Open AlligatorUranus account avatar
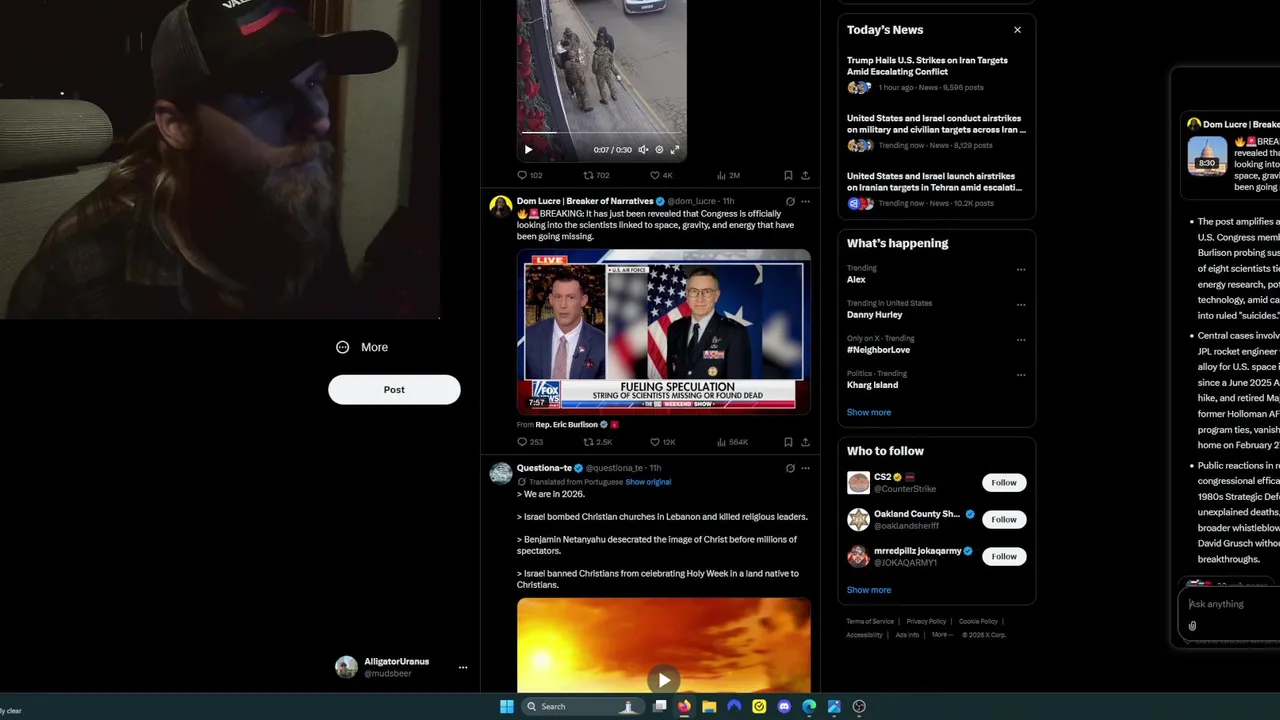This screenshot has width=1280, height=720. (346, 667)
